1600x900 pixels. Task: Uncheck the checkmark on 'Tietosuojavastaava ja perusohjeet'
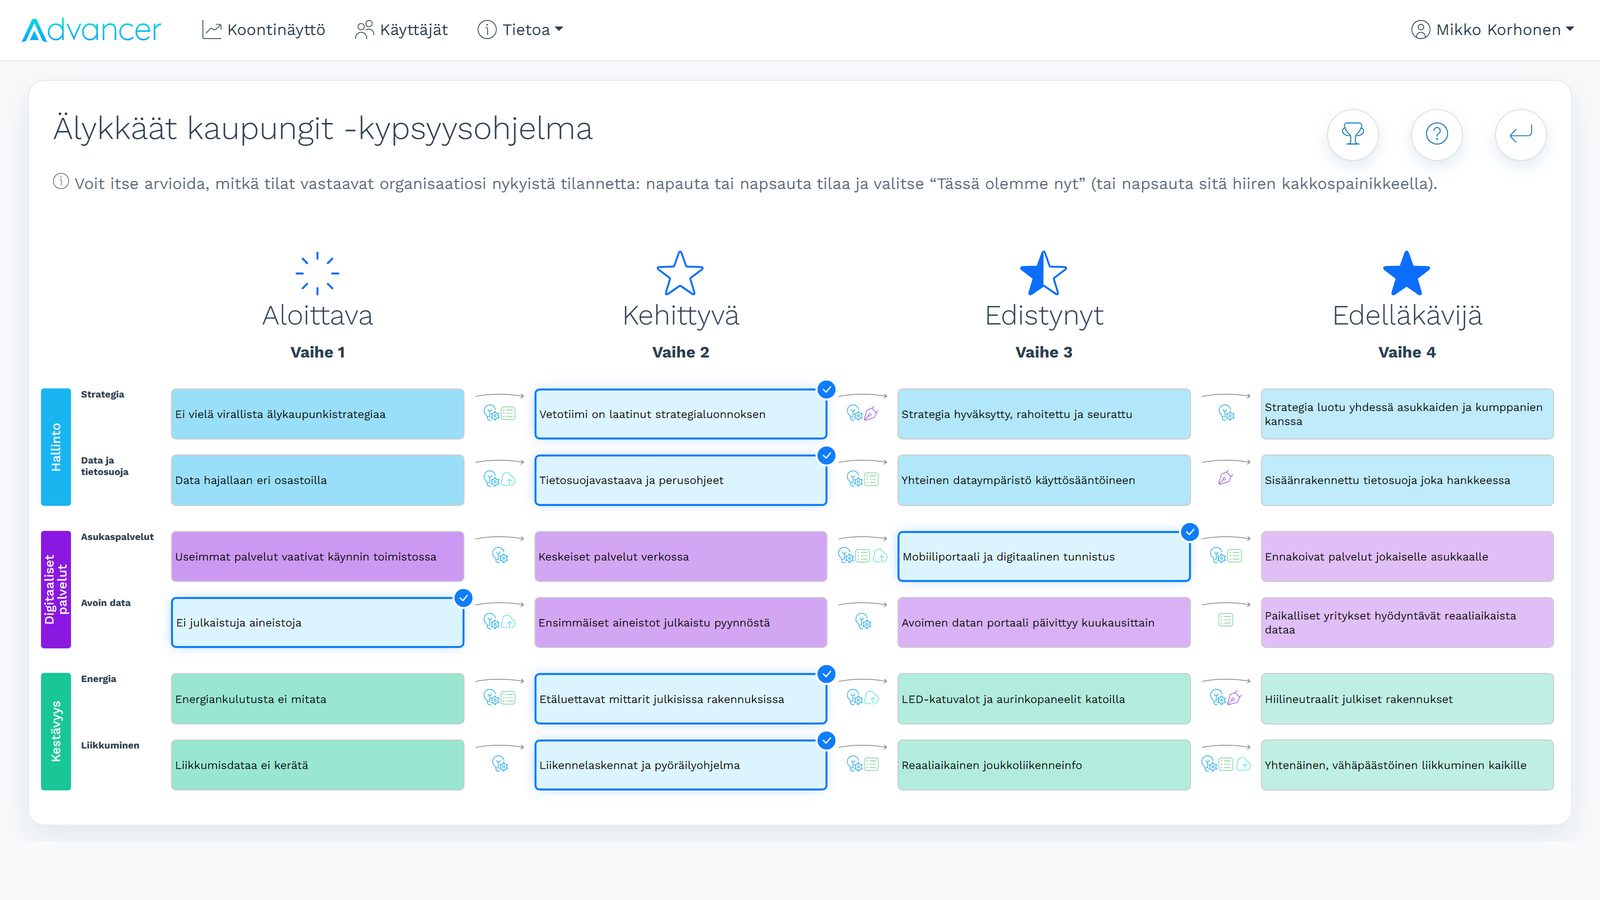pyautogui.click(x=826, y=456)
